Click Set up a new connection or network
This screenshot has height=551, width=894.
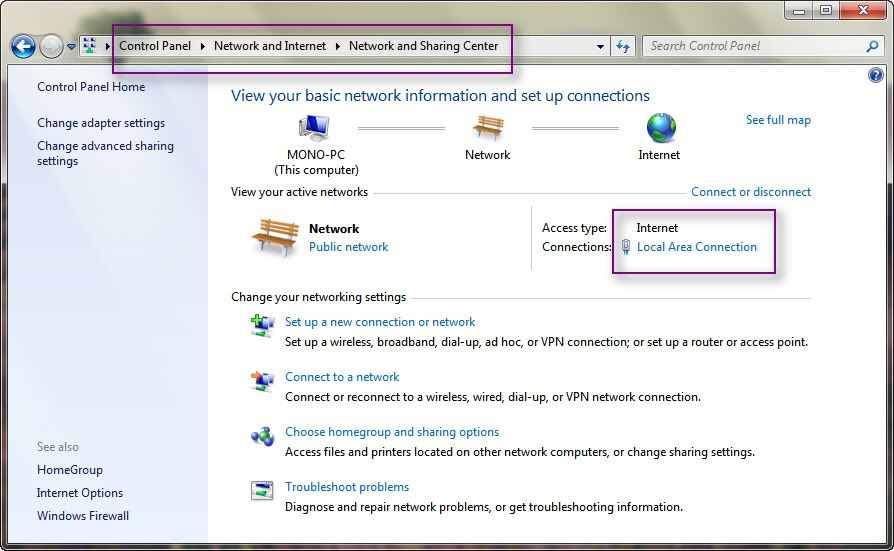(x=380, y=322)
